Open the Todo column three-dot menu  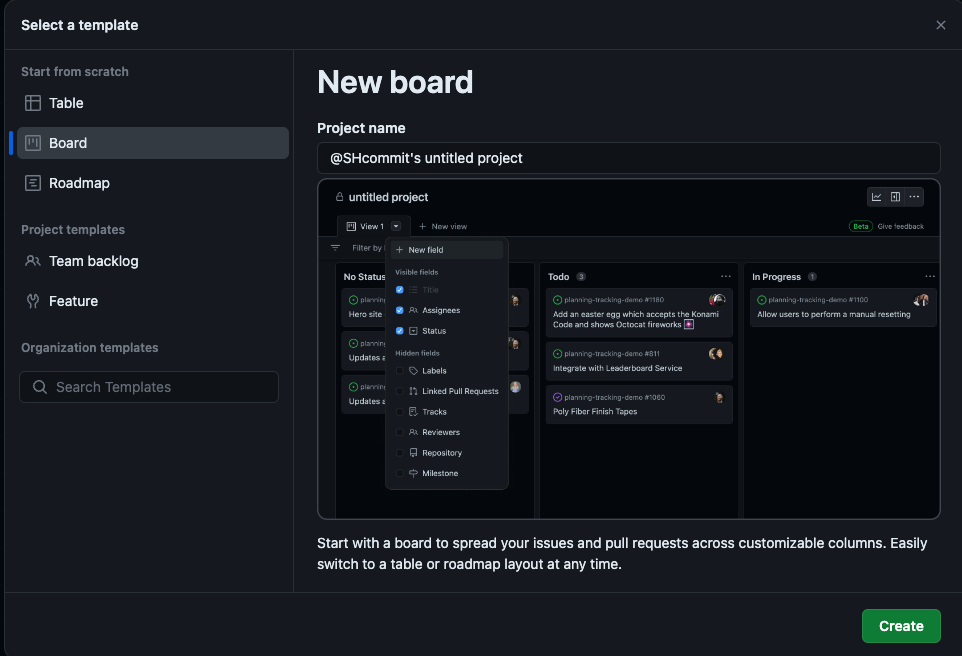(726, 276)
